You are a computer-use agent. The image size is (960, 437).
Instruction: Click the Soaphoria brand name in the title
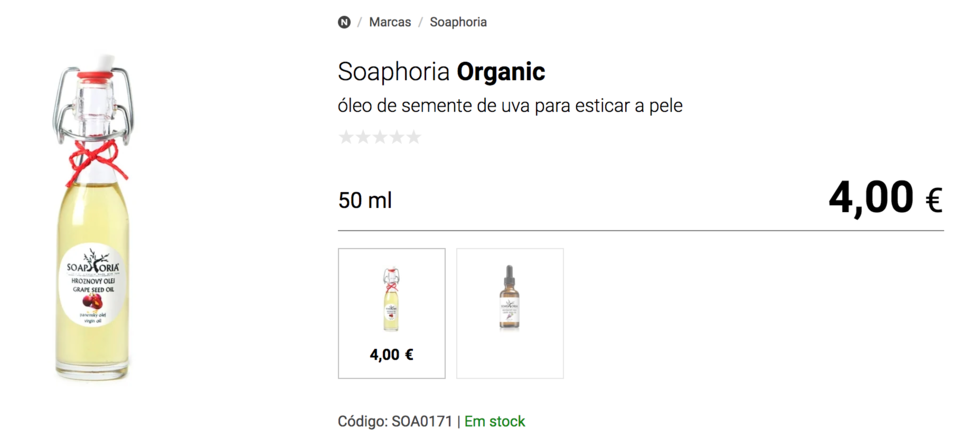394,72
